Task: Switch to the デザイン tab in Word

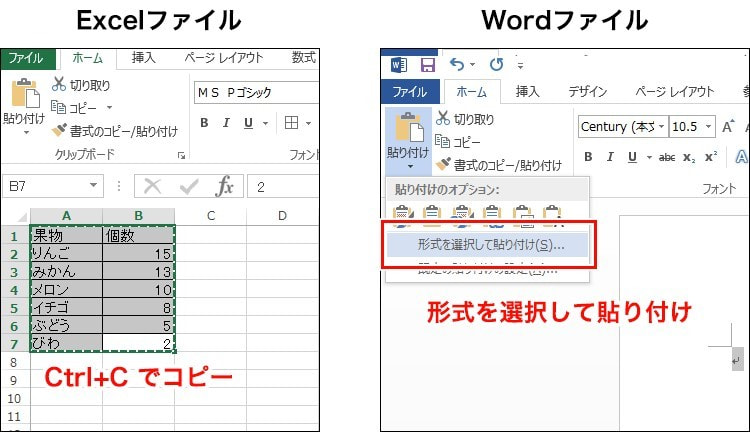Action: pyautogui.click(x=588, y=92)
